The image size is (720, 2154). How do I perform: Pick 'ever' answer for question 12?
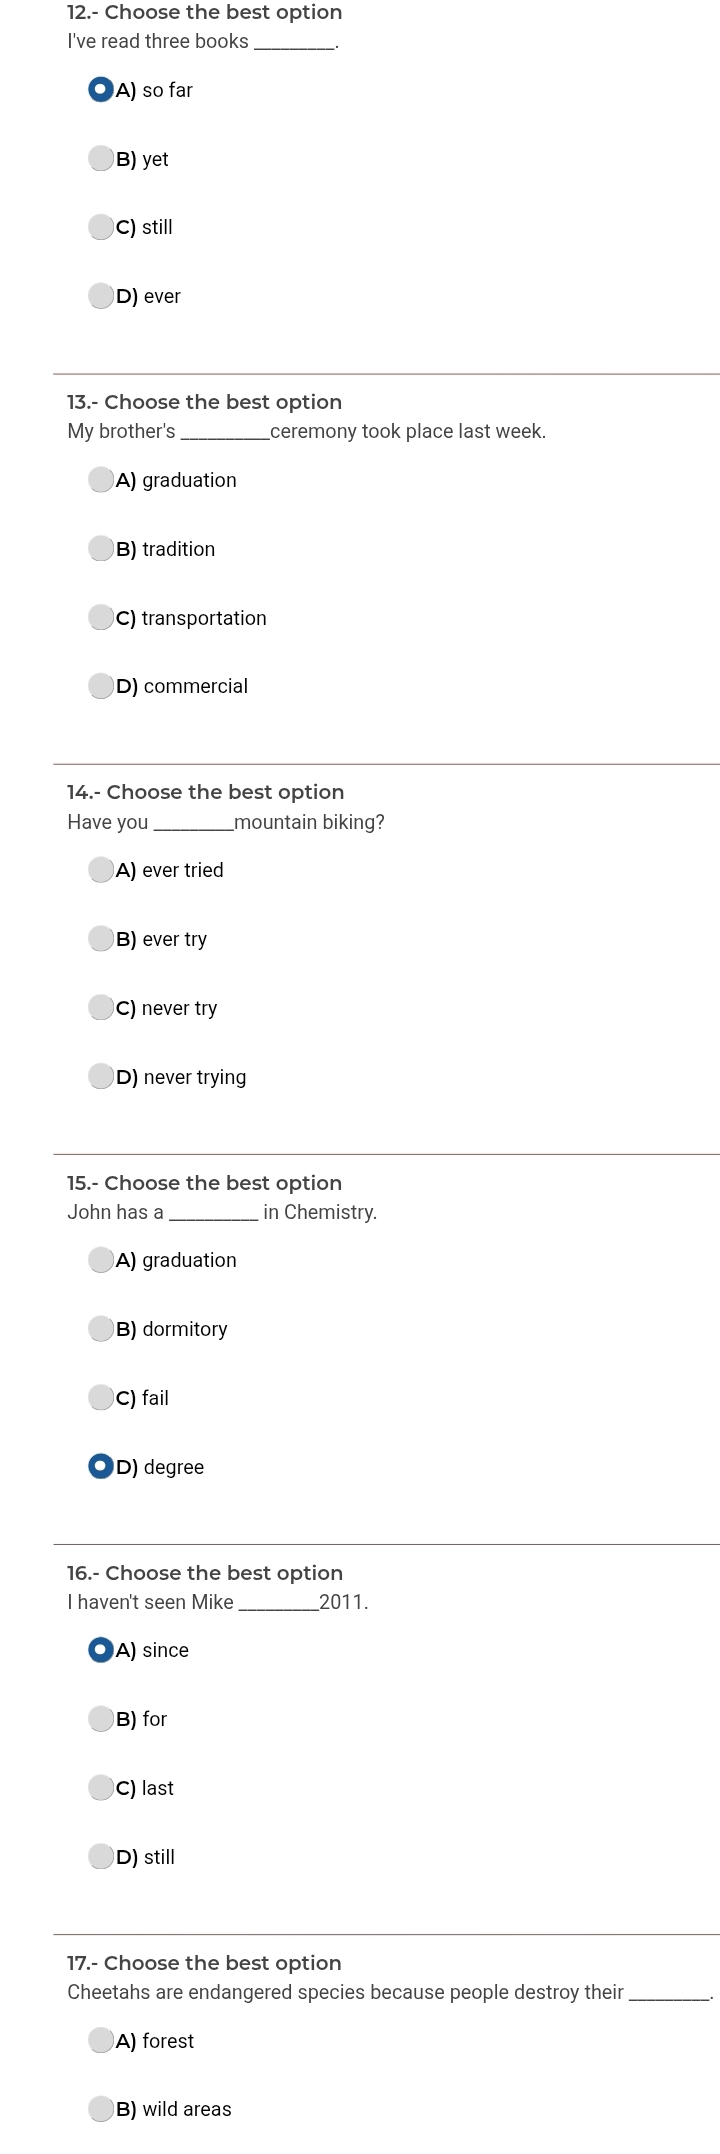[x=101, y=296]
